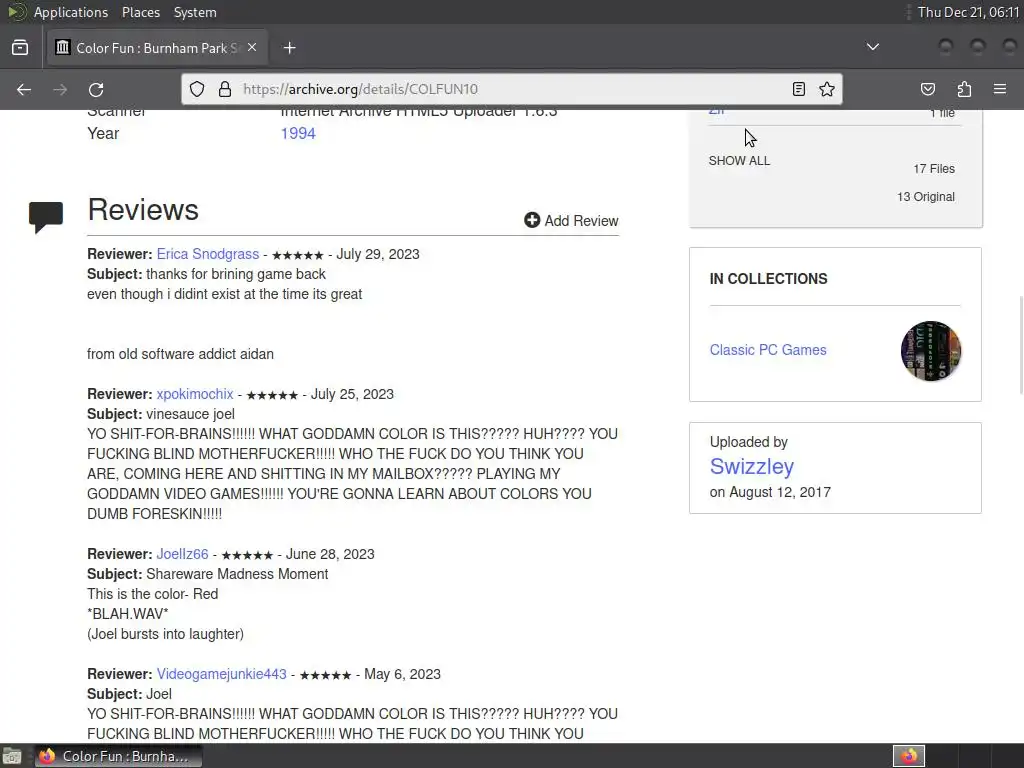Click the IN COLLECTIONS heading
This screenshot has height=768, width=1024.
[x=768, y=279]
